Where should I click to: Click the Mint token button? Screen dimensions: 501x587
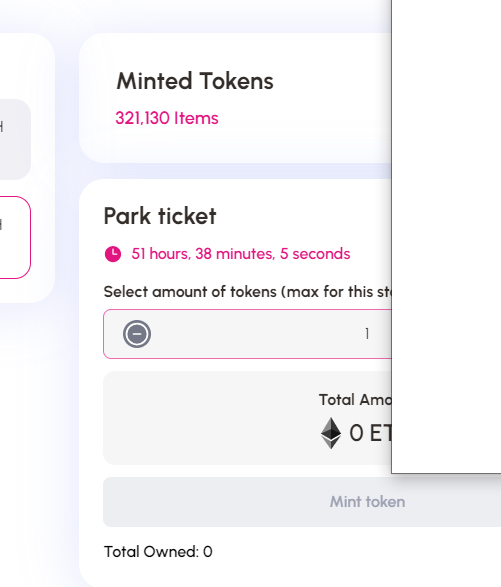[302, 502]
